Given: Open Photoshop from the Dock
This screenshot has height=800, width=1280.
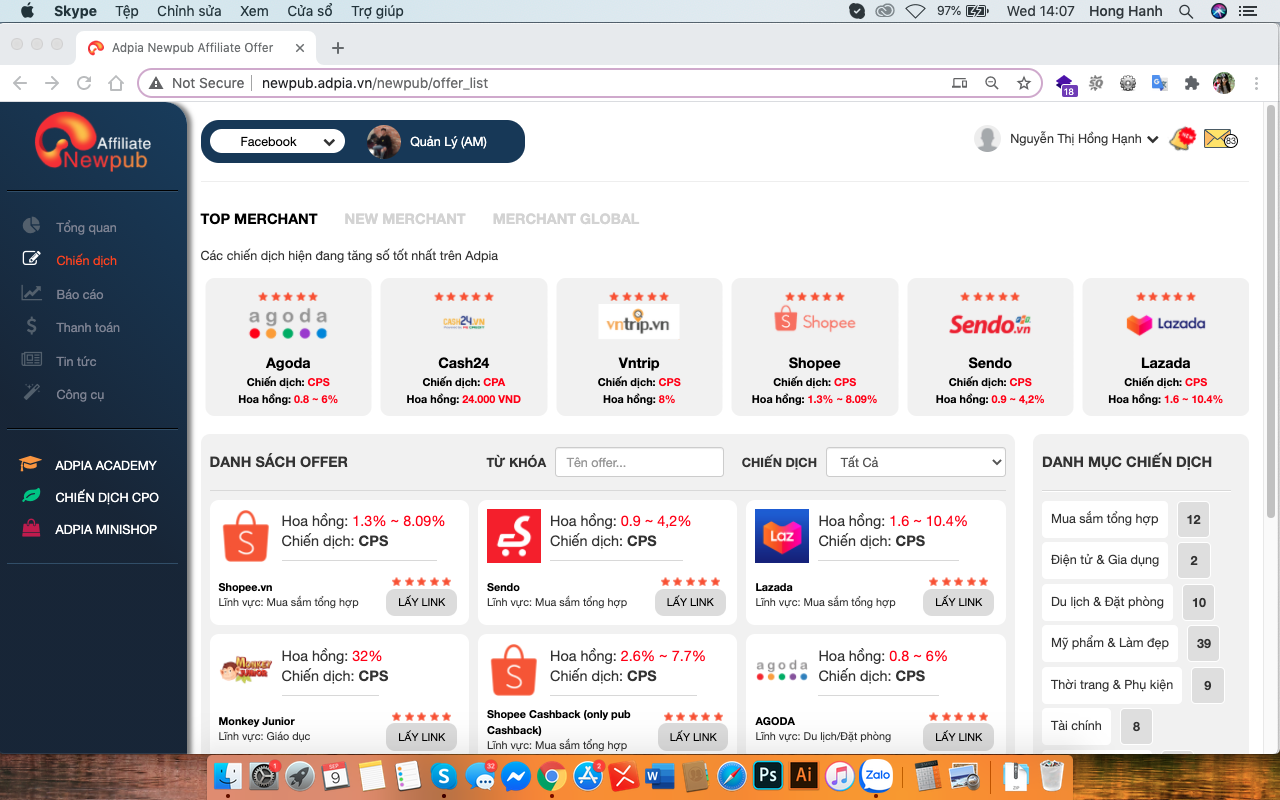Looking at the screenshot, I should click(768, 775).
